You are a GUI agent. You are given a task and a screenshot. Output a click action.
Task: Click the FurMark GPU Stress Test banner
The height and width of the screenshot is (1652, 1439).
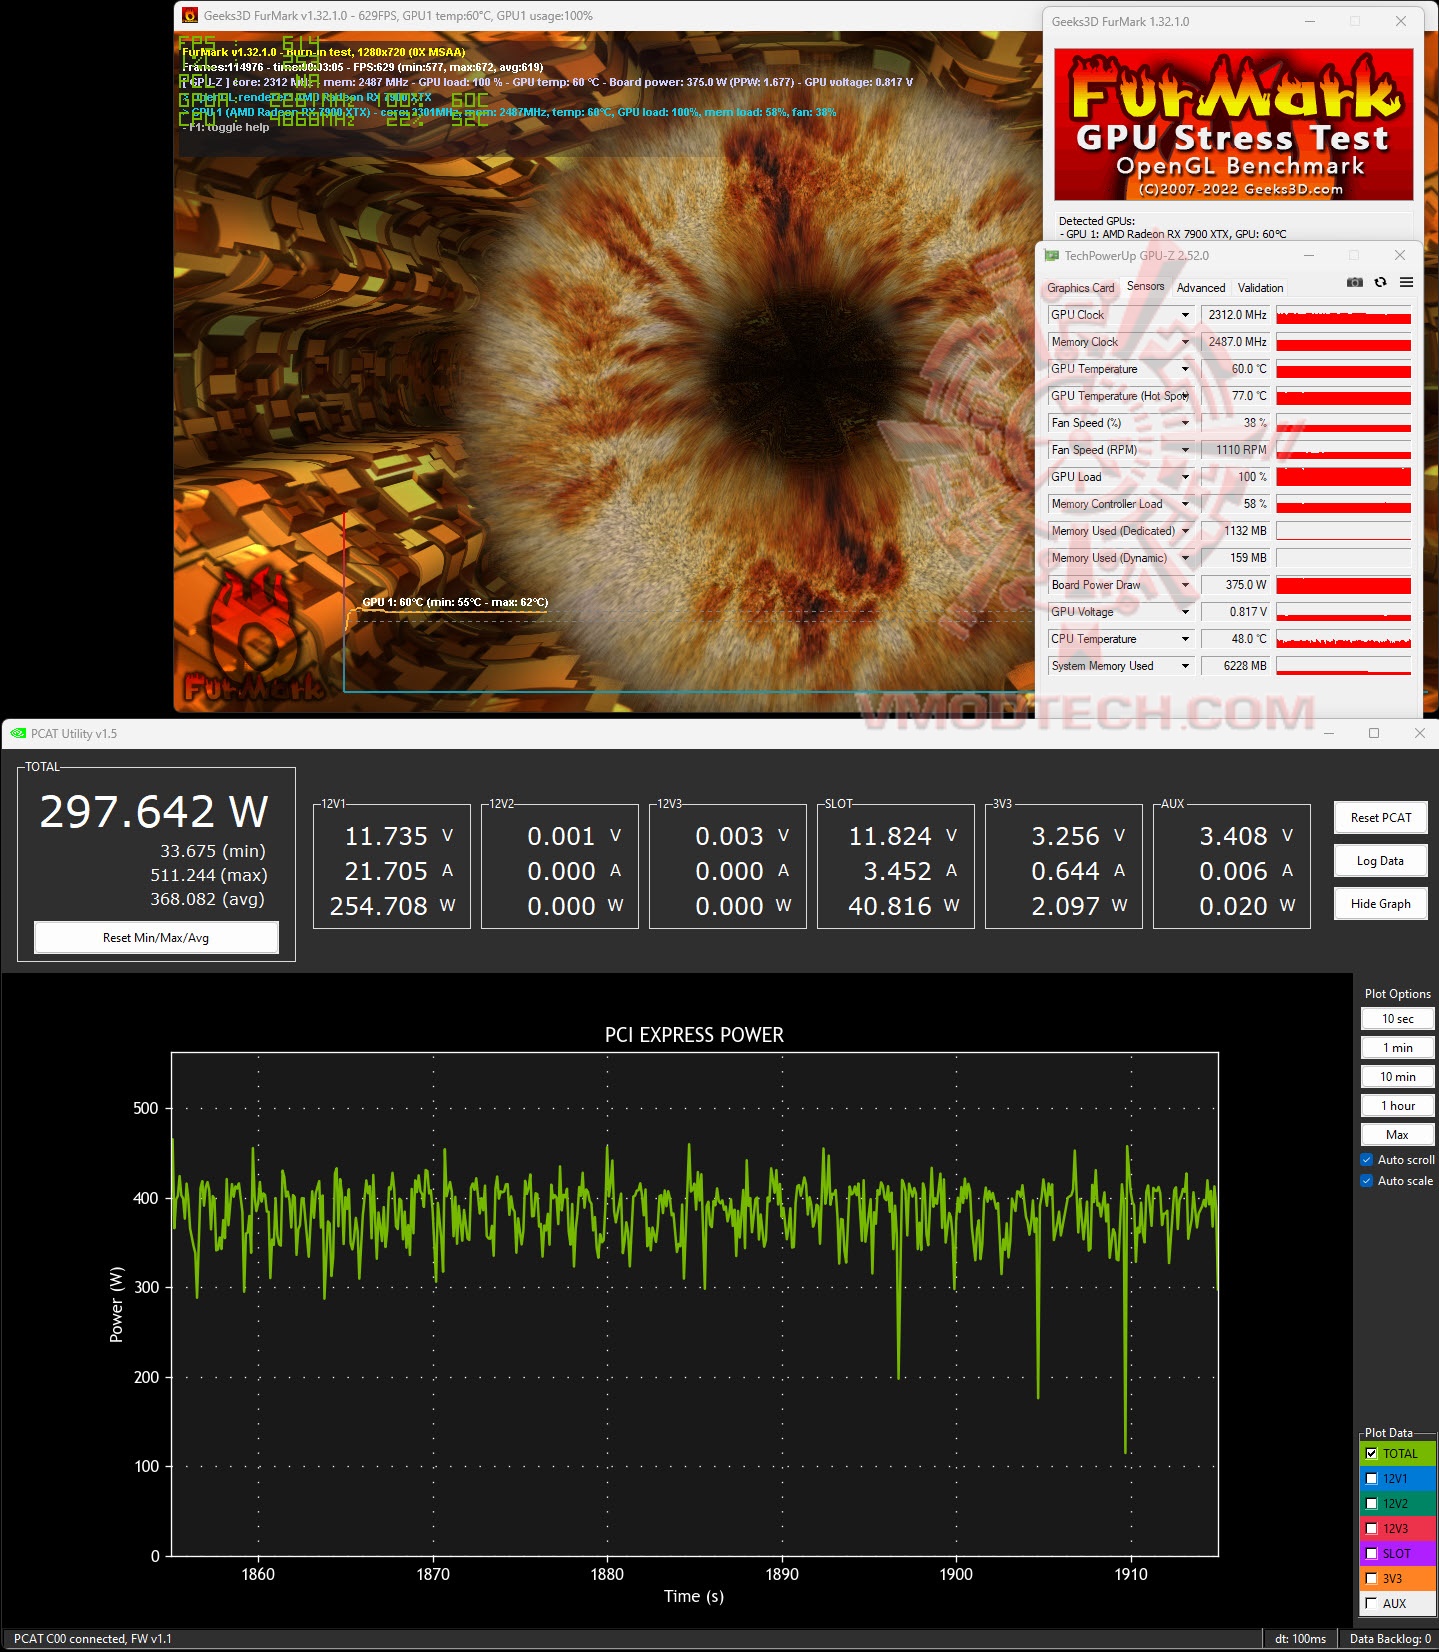pos(1233,124)
